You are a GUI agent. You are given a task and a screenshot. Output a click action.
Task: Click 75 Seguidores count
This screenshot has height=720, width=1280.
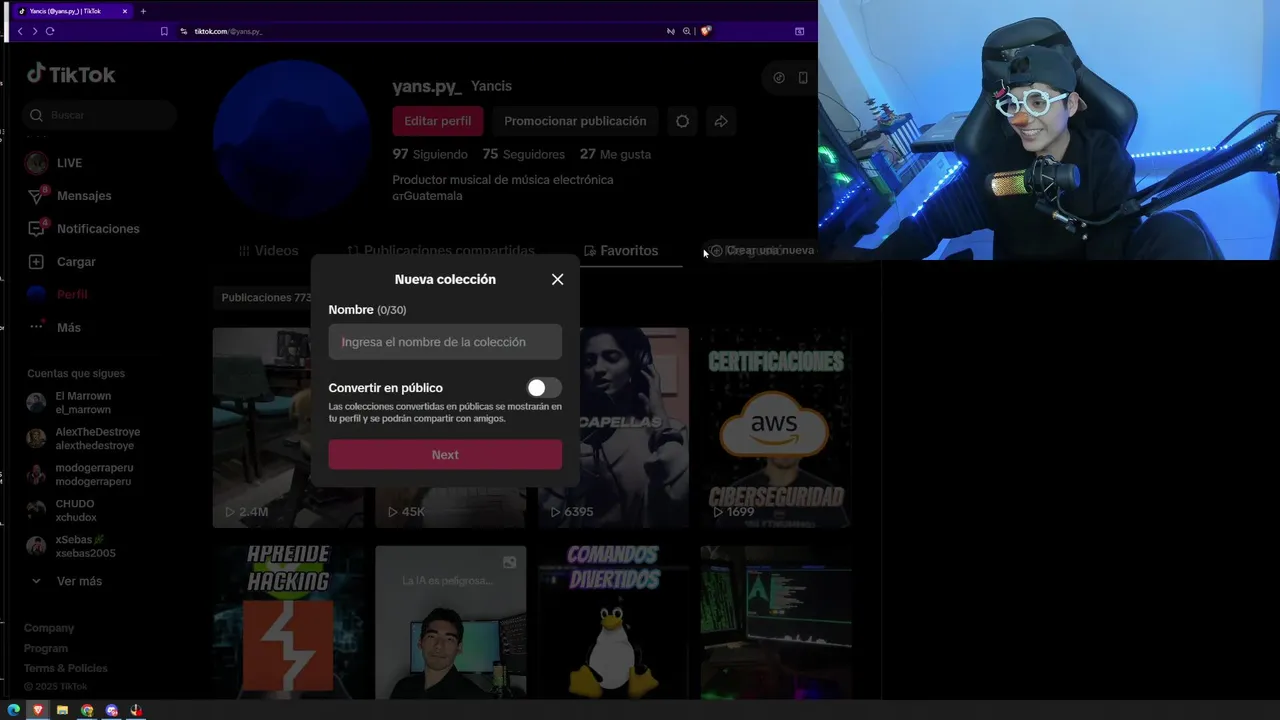[523, 154]
